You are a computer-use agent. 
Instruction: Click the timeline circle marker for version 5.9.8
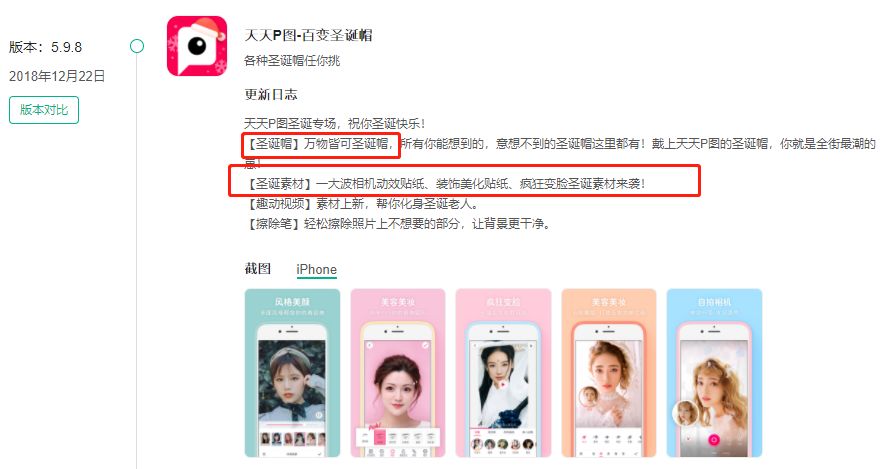137,46
